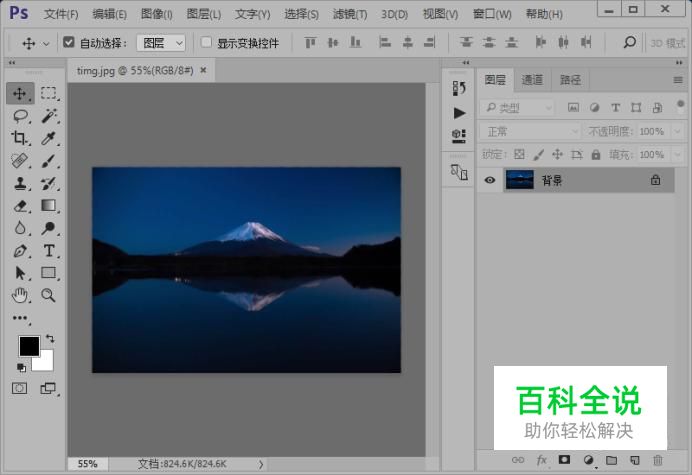Open the 图像(I) menu
The width and height of the screenshot is (692, 475).
pyautogui.click(x=157, y=14)
